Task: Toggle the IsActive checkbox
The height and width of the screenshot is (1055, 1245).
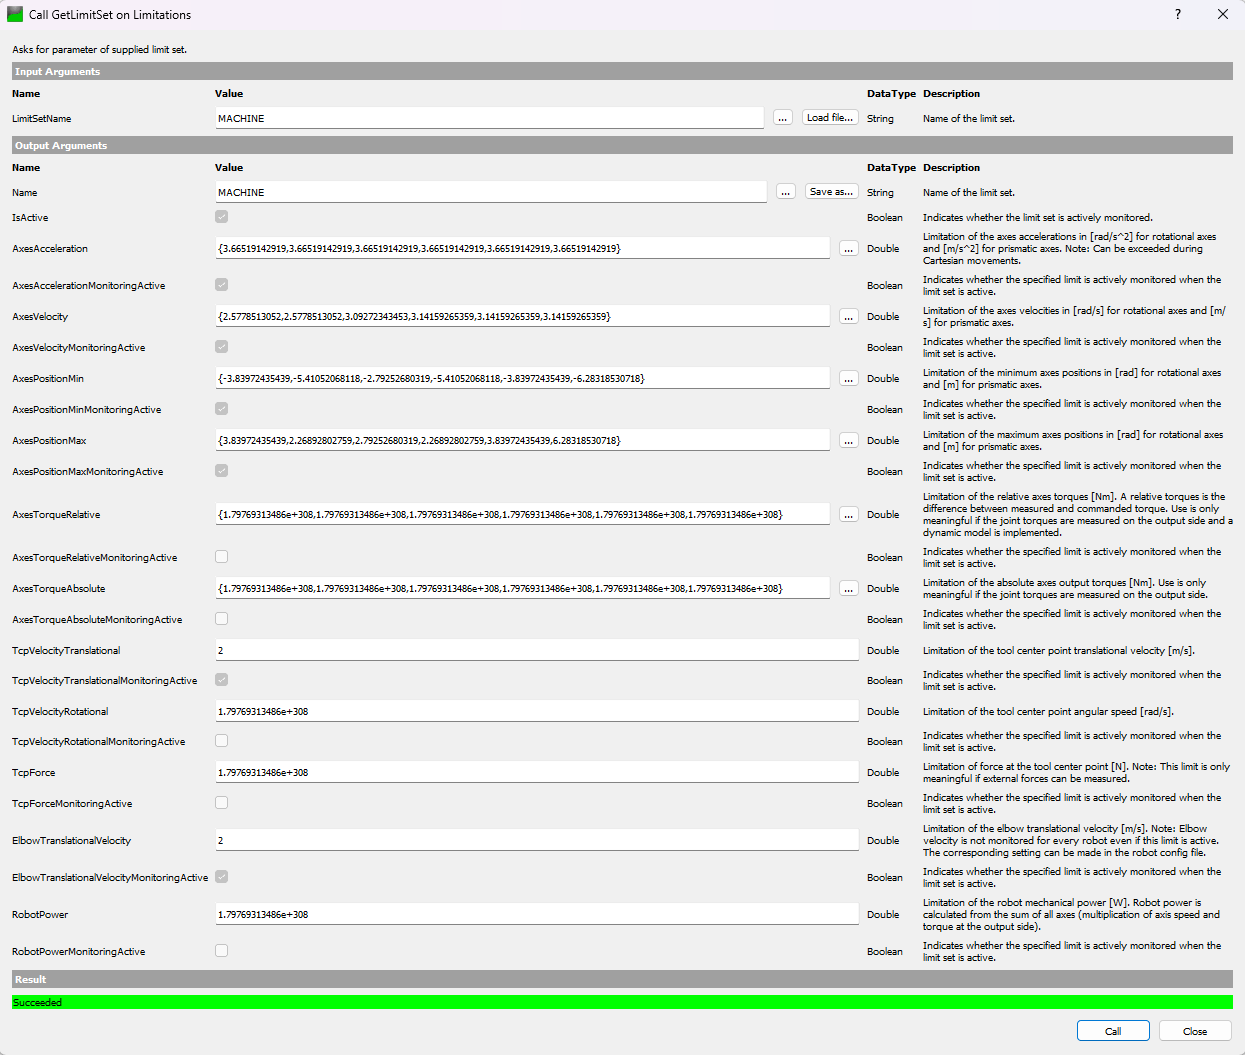Action: point(222,217)
